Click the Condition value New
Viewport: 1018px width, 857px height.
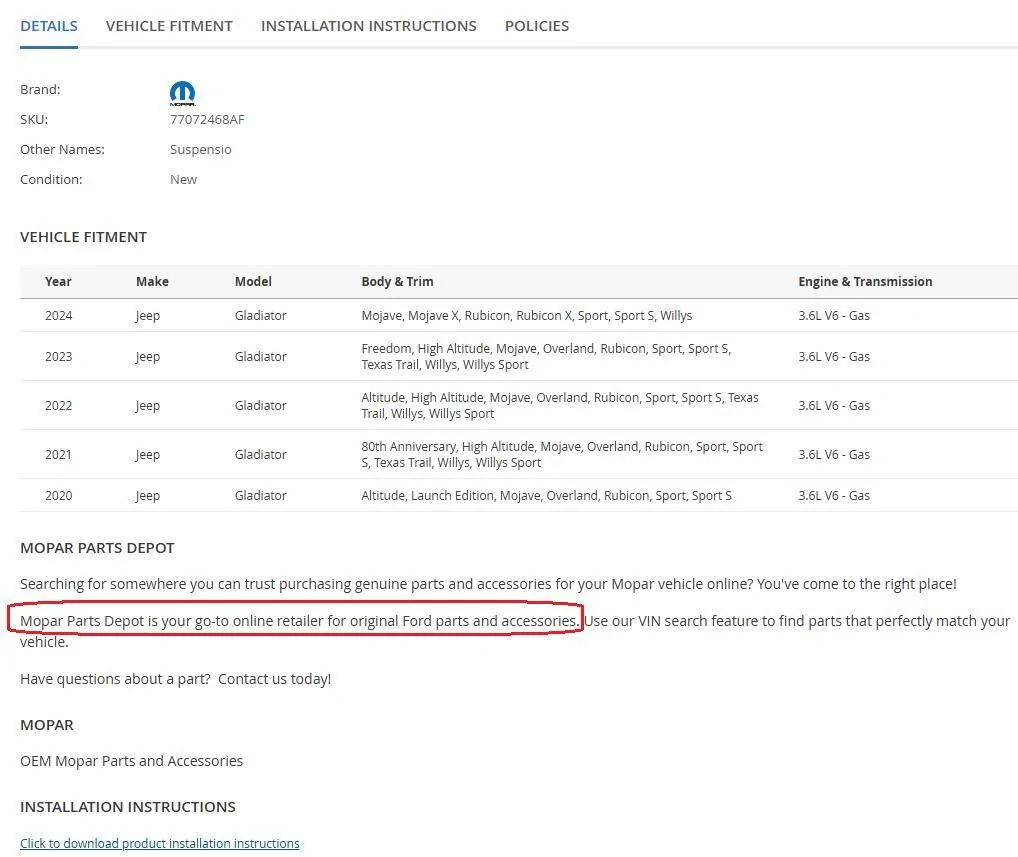coord(183,179)
